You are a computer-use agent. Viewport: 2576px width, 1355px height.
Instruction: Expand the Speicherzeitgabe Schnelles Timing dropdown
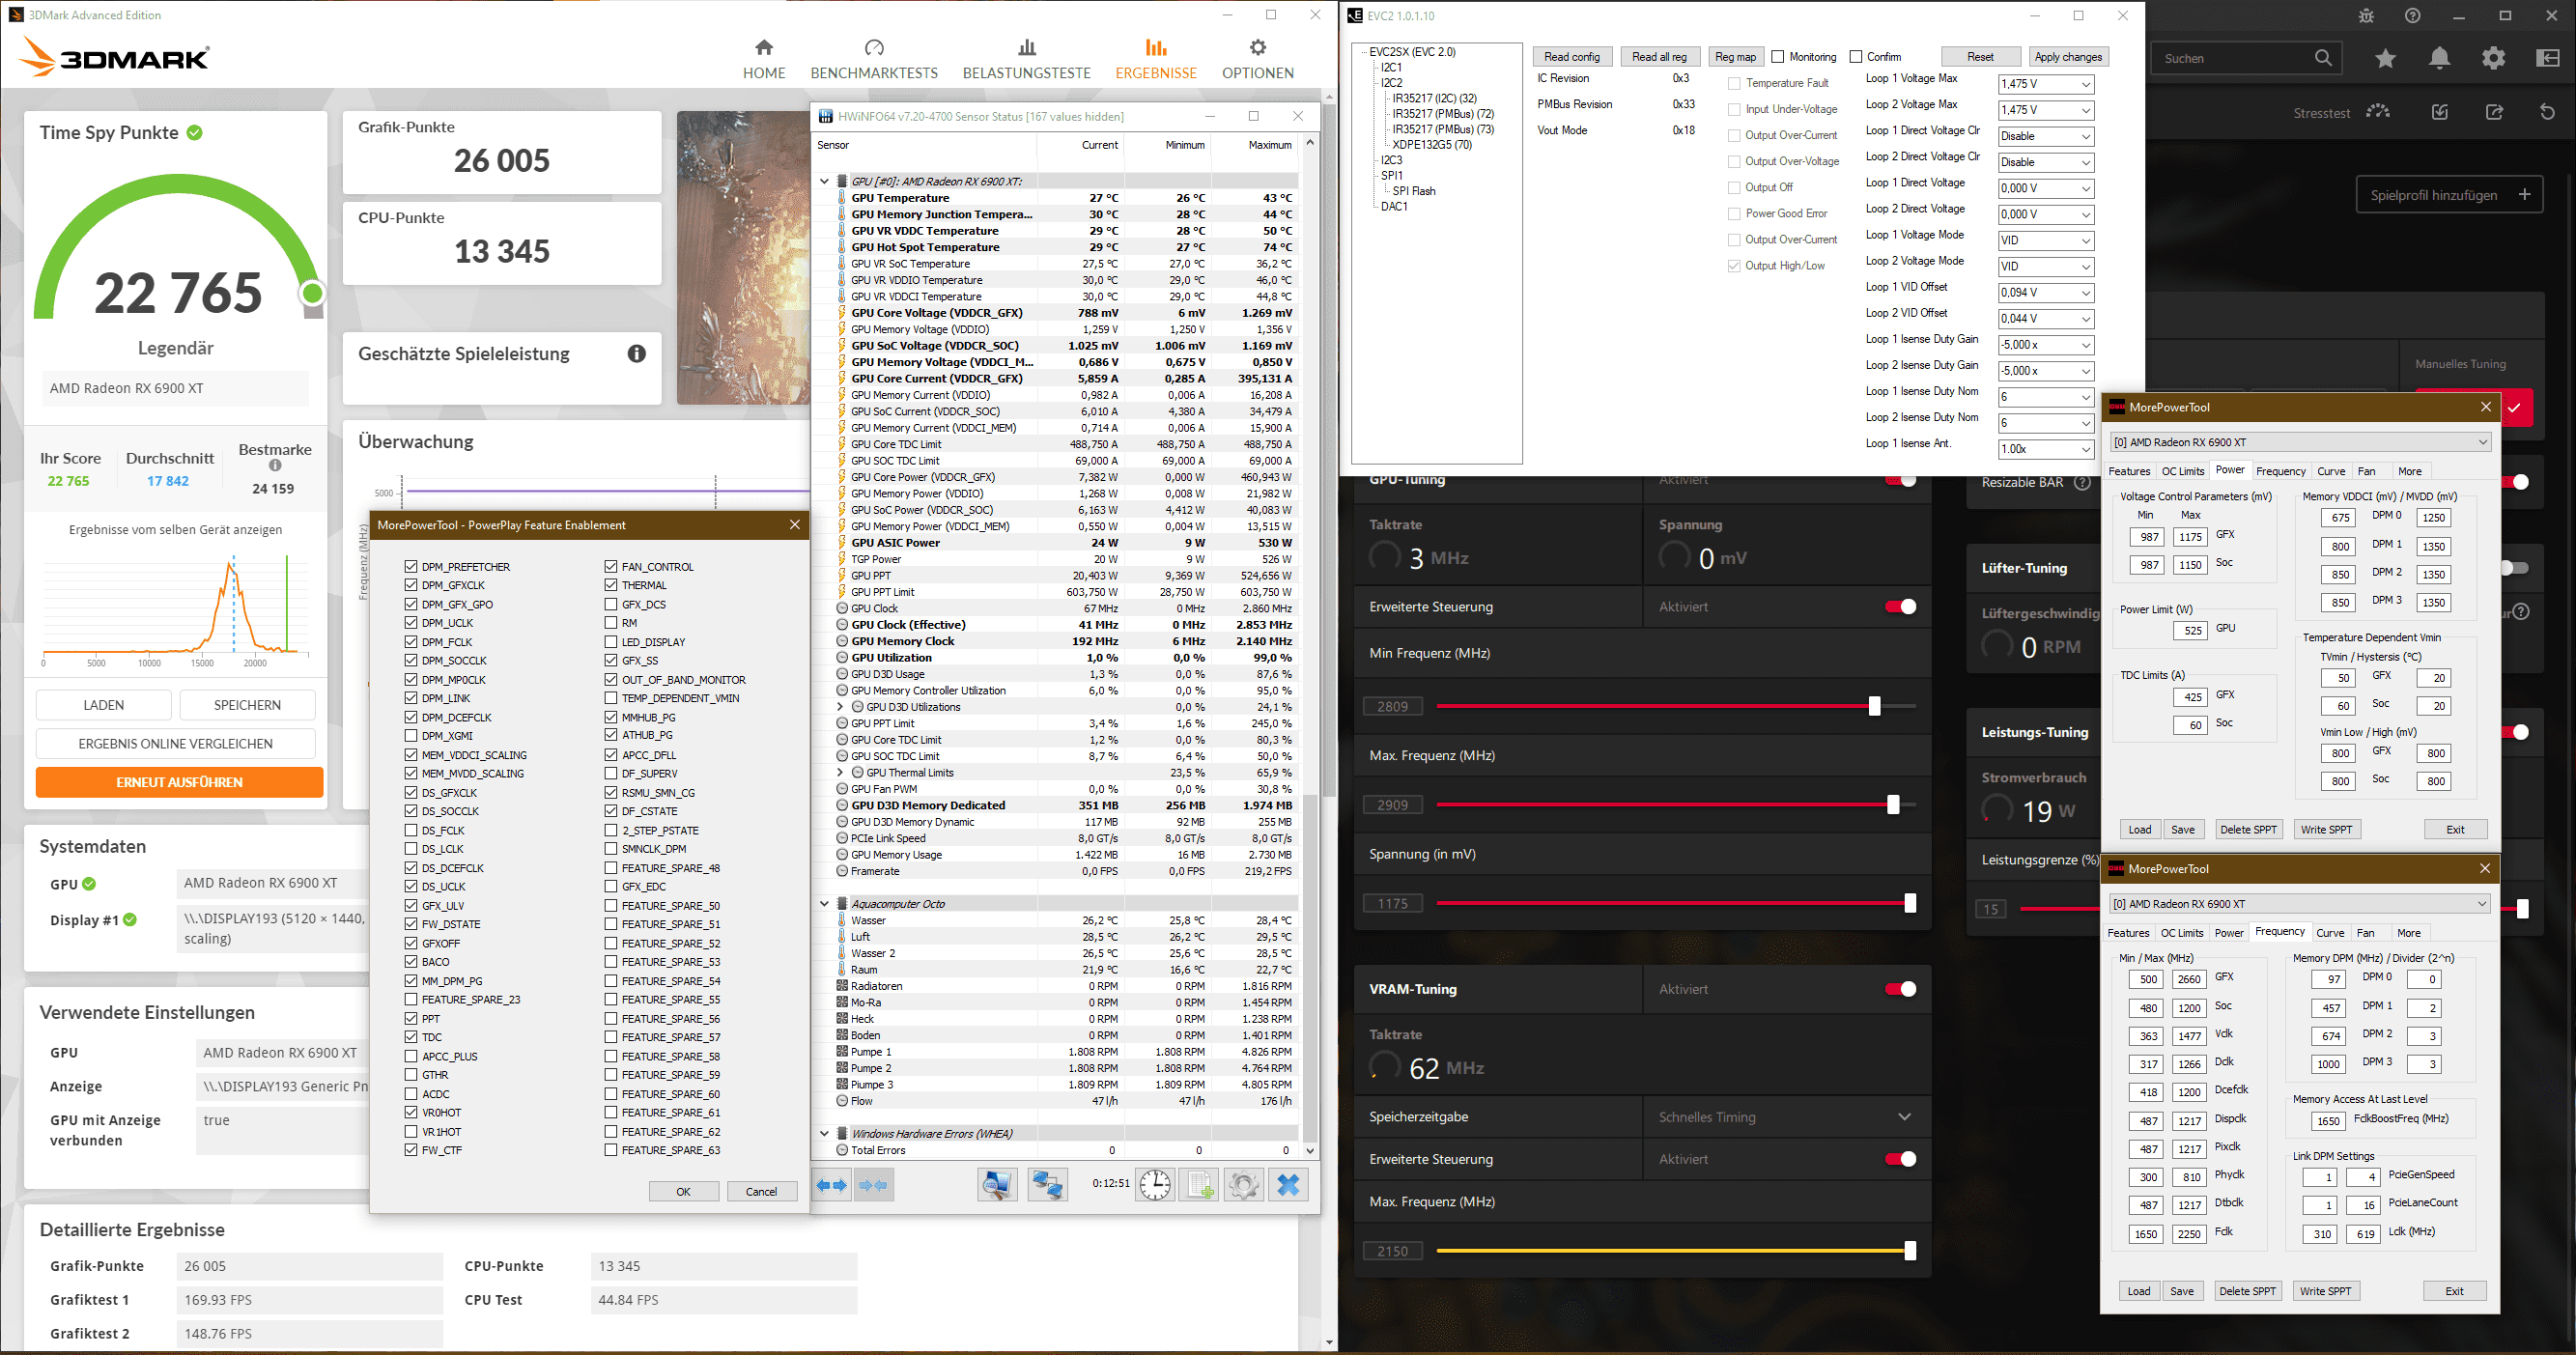pyautogui.click(x=1904, y=1117)
